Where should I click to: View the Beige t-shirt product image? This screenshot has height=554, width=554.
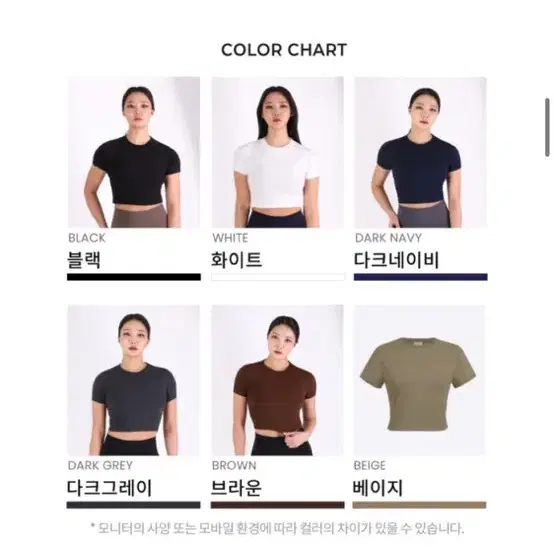click(x=419, y=381)
